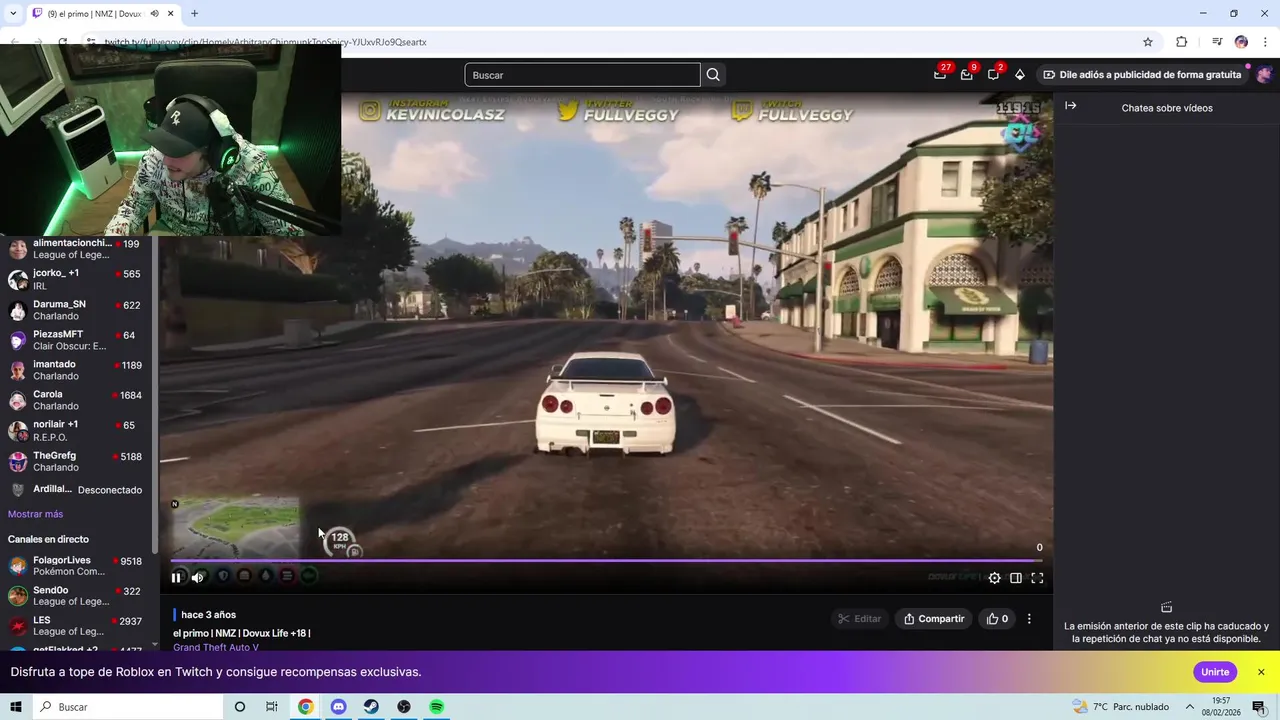The width and height of the screenshot is (1280, 720).
Task: Open the clip's three-dot options menu
Action: pos(1029,619)
